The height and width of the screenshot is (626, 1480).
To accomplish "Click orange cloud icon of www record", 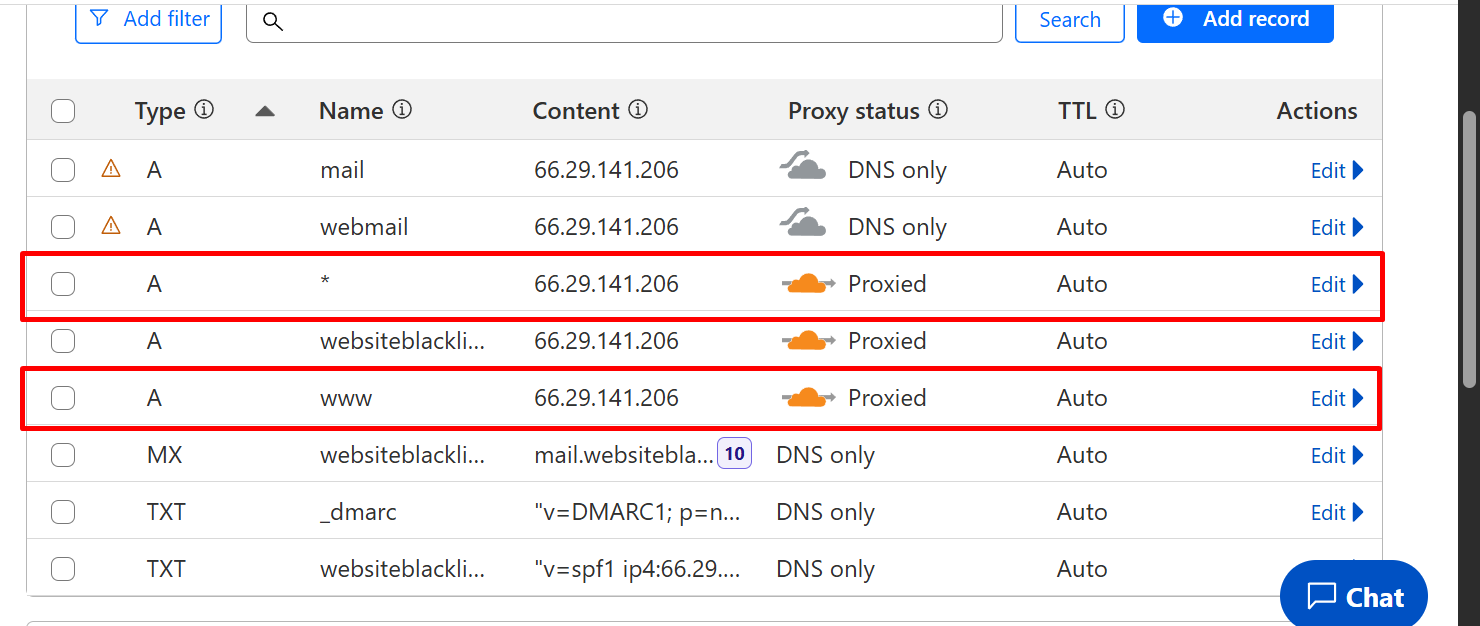I will click(808, 399).
